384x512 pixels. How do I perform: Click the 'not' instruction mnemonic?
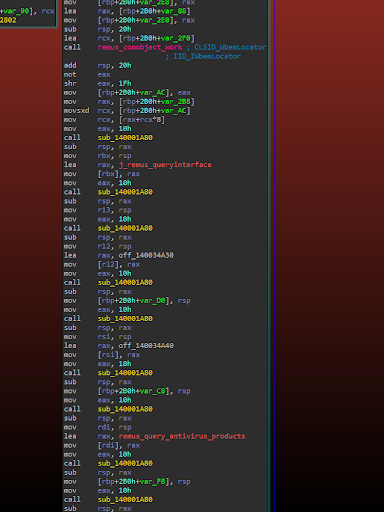(x=70, y=75)
